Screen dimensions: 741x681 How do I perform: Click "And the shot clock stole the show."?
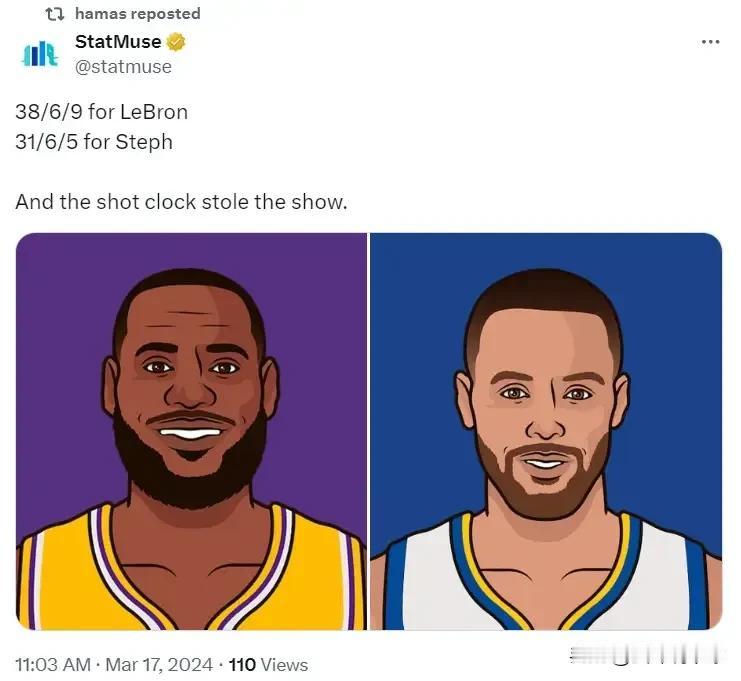[x=181, y=202]
